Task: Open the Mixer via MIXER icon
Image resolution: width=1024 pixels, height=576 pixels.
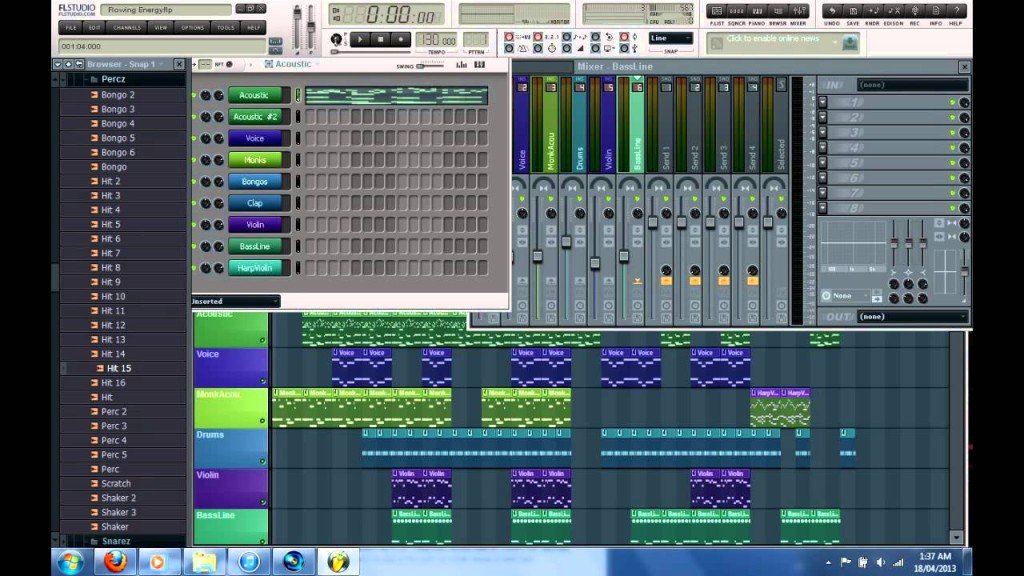Action: coord(799,10)
